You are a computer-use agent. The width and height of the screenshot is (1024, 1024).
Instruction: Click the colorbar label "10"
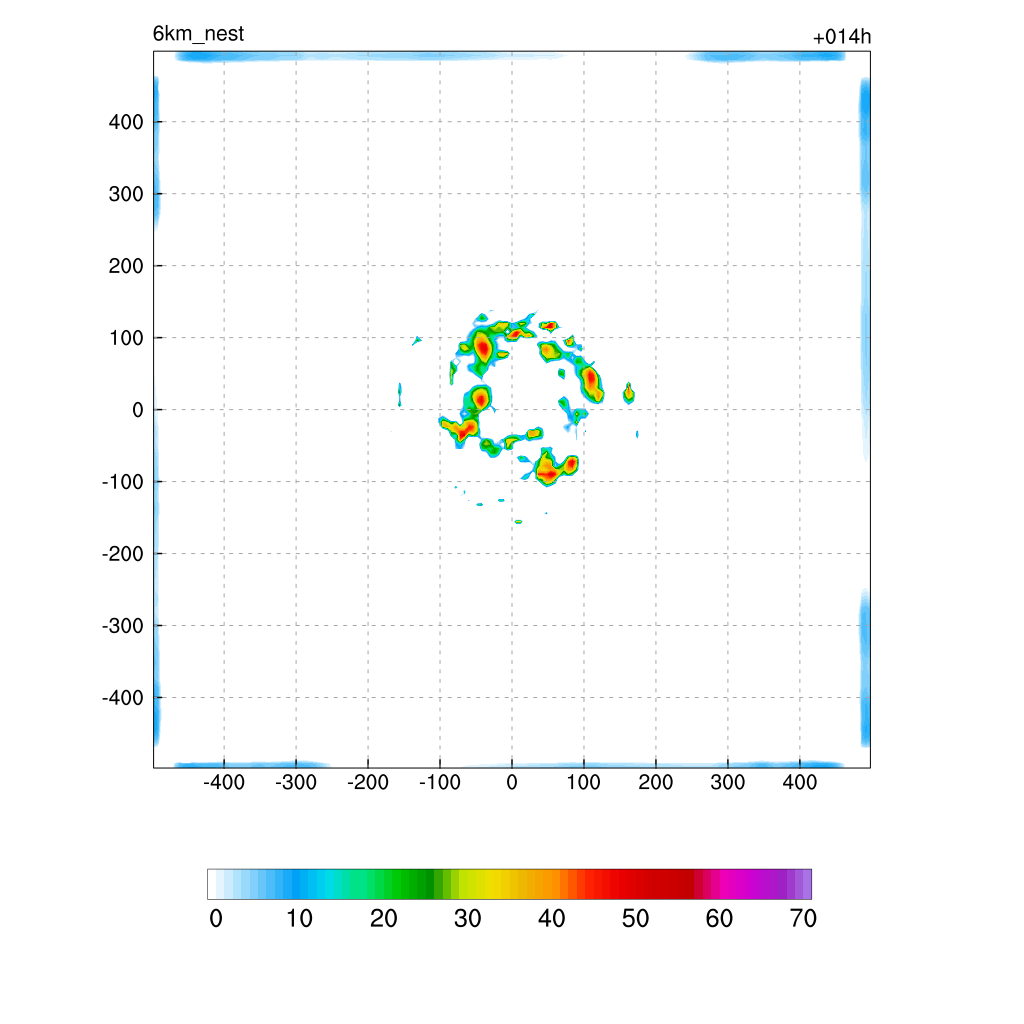tap(299, 919)
